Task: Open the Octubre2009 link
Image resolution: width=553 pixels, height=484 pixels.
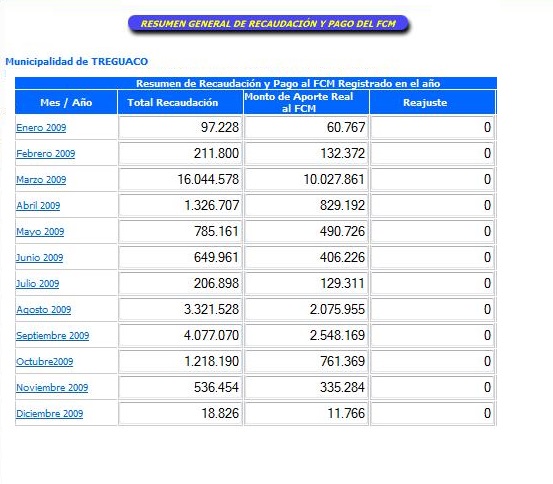Action: click(45, 362)
